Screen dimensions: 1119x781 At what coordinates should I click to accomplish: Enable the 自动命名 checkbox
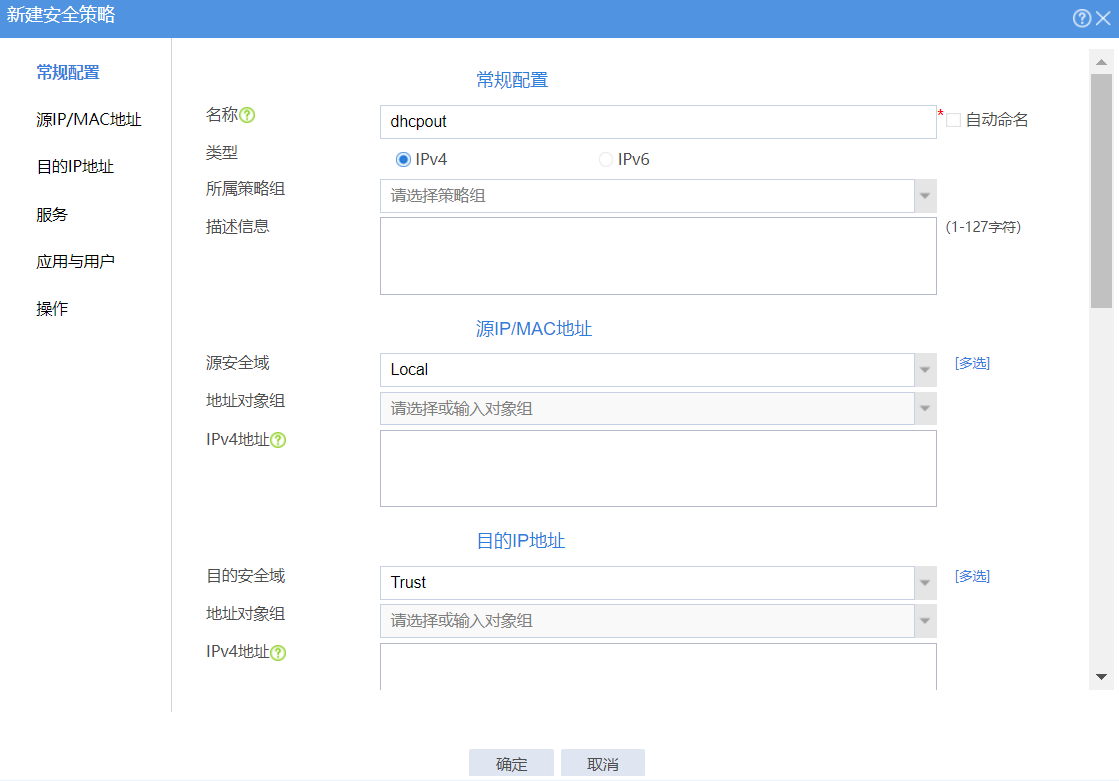coord(953,120)
